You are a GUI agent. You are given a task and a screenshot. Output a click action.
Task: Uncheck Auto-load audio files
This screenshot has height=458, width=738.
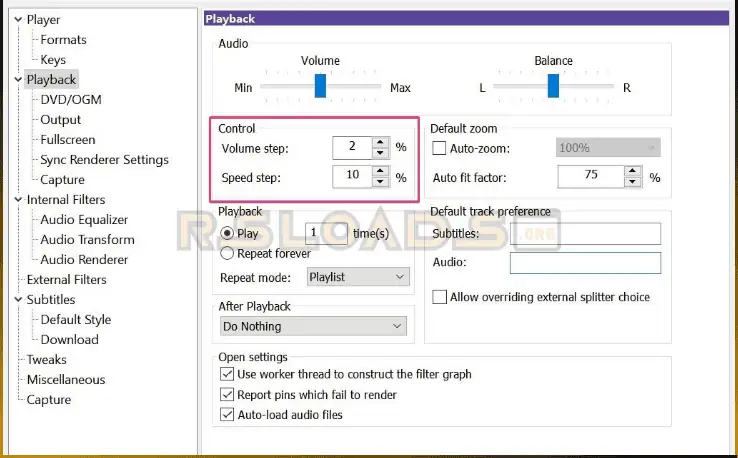227,415
